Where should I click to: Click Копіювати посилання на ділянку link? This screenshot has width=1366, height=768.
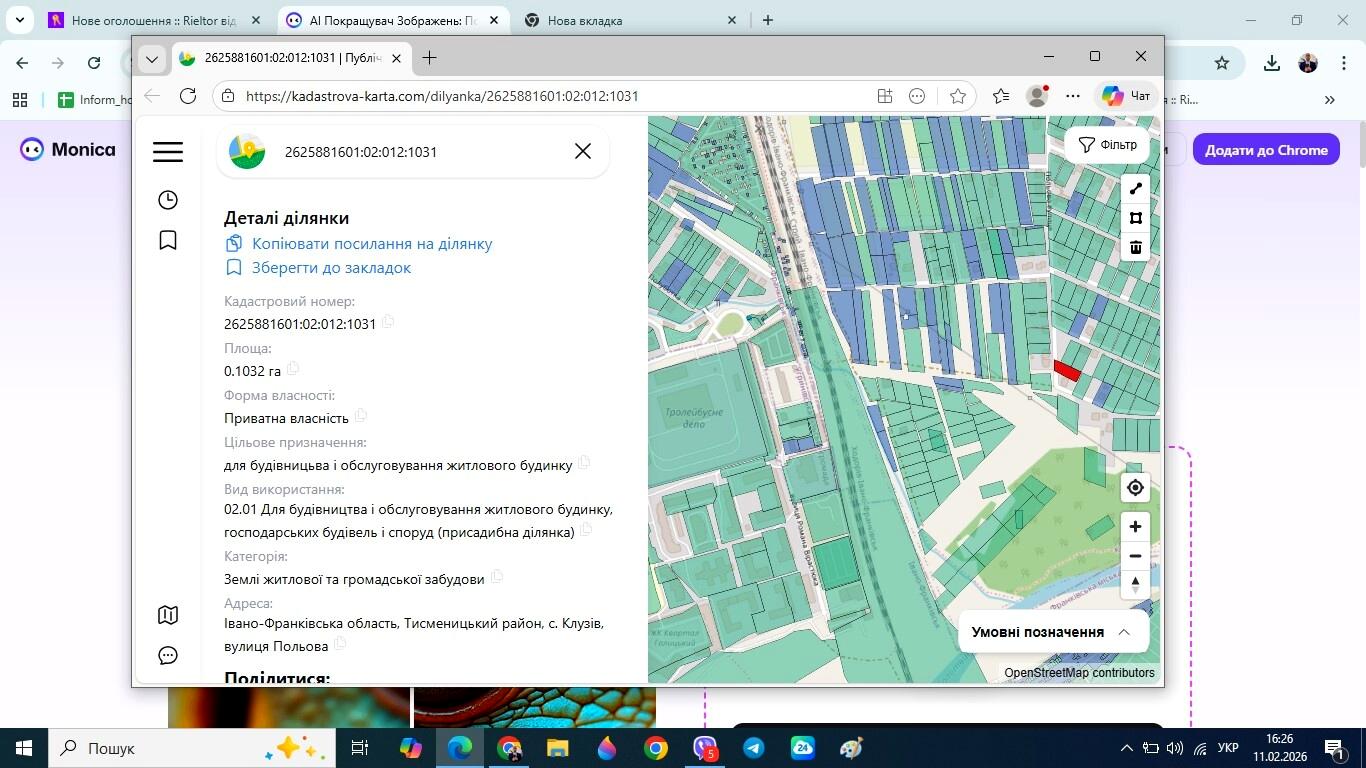pyautogui.click(x=371, y=244)
